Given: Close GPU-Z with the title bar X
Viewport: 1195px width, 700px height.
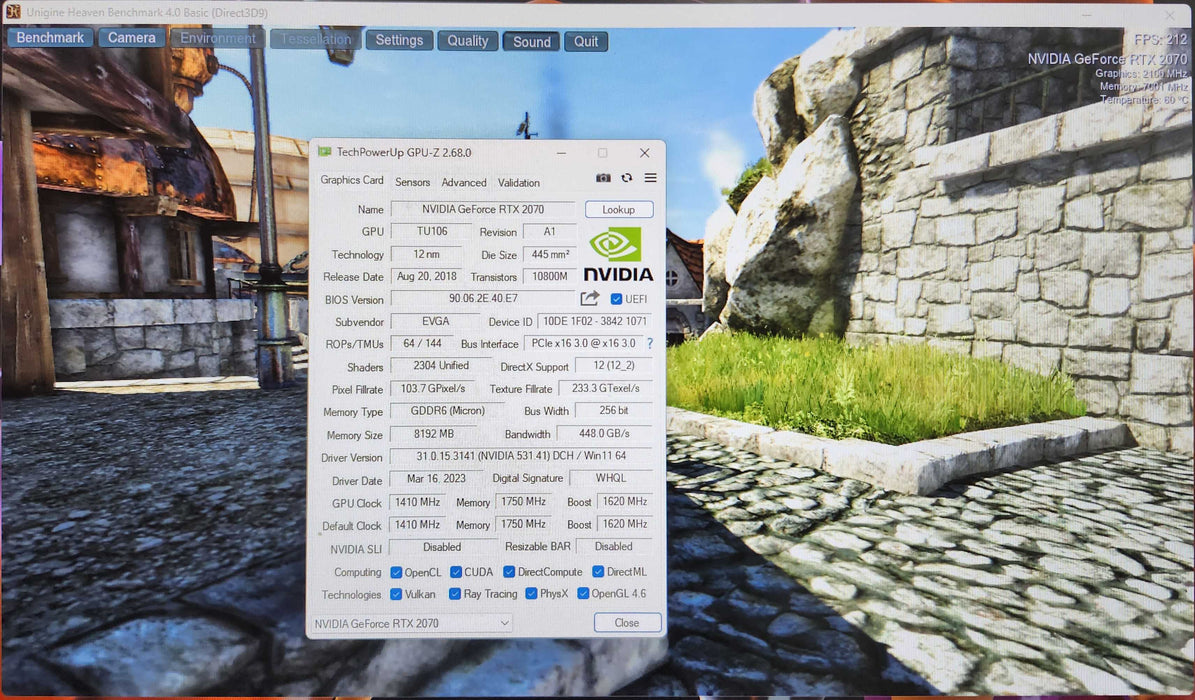Looking at the screenshot, I should [x=645, y=153].
